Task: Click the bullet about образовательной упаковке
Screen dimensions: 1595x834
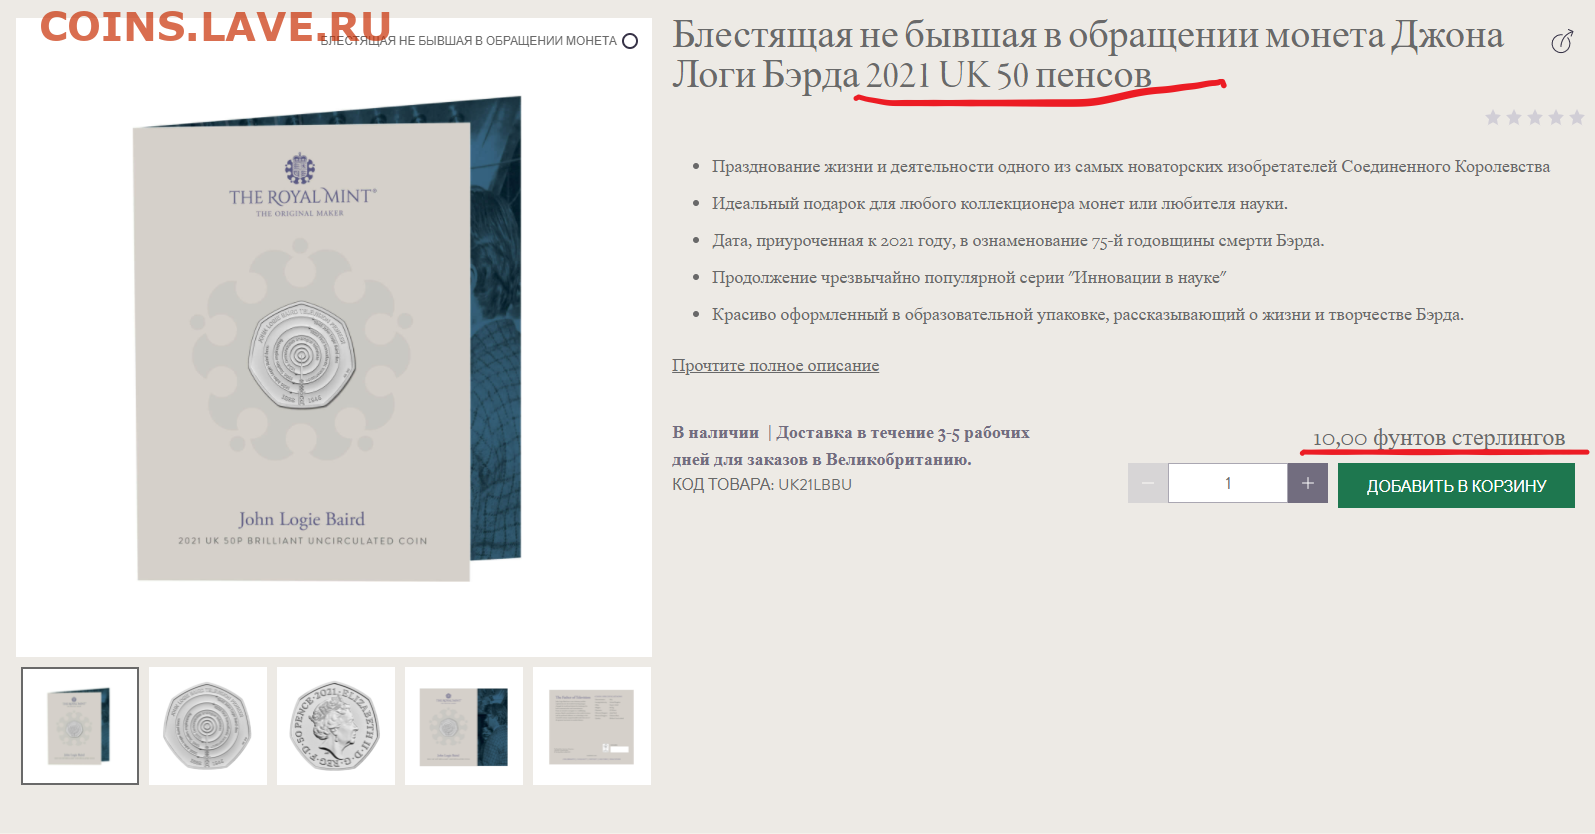Action: (1088, 314)
